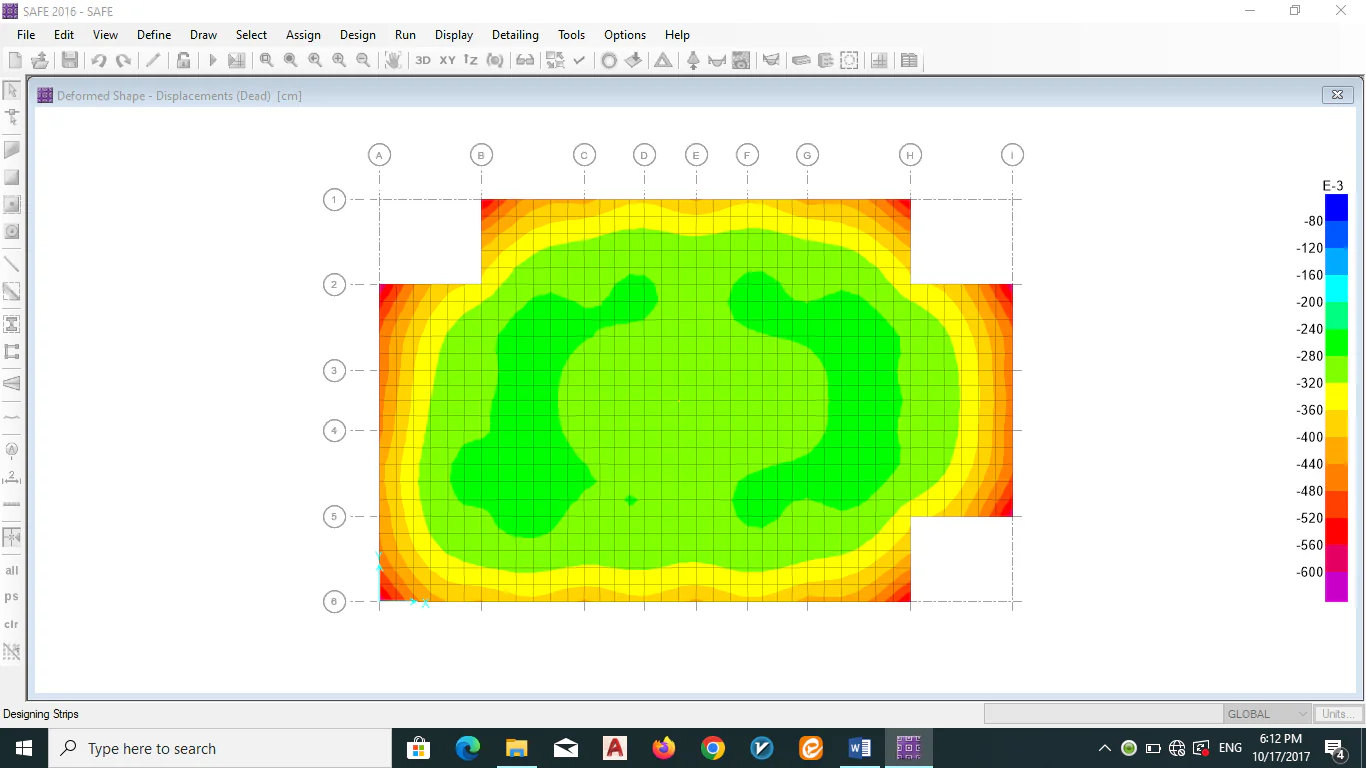Image resolution: width=1366 pixels, height=768 pixels.
Task: Click the Undo arrow icon
Action: [99, 61]
